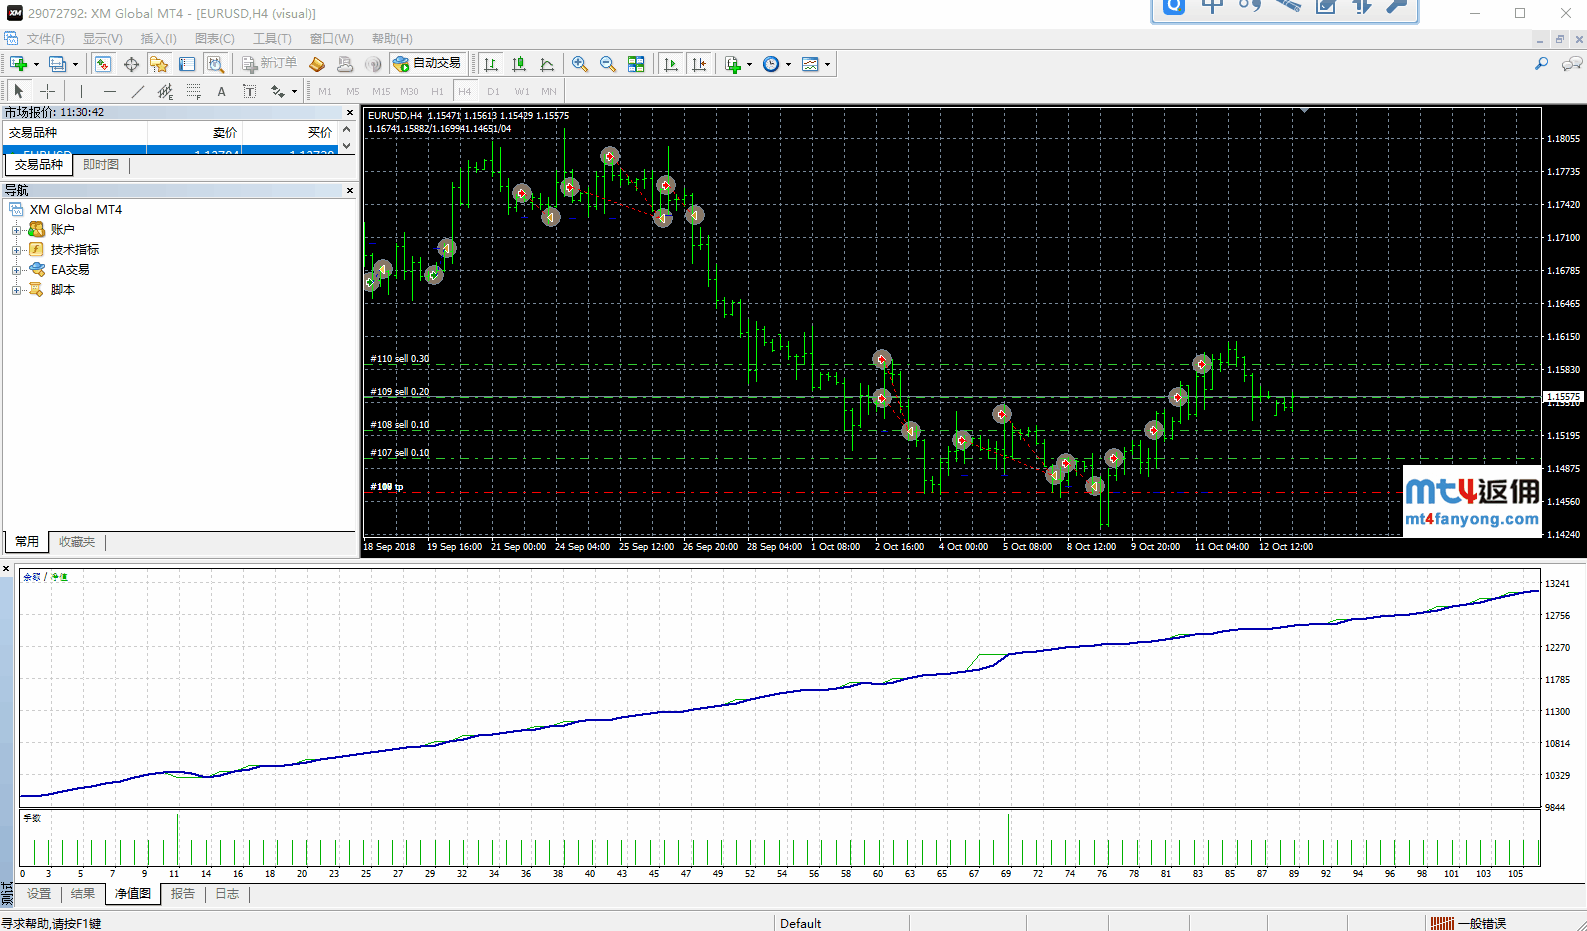The height and width of the screenshot is (931, 1587).
Task: Toggle the chart shift button
Action: click(x=699, y=64)
